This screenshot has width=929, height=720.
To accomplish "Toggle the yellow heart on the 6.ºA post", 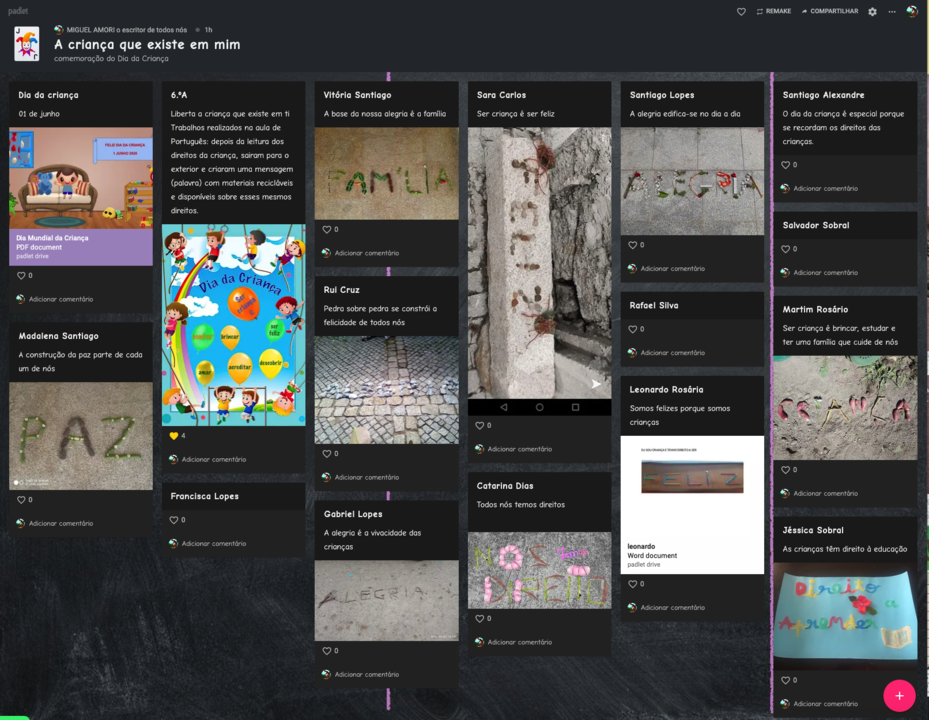I will [x=173, y=436].
